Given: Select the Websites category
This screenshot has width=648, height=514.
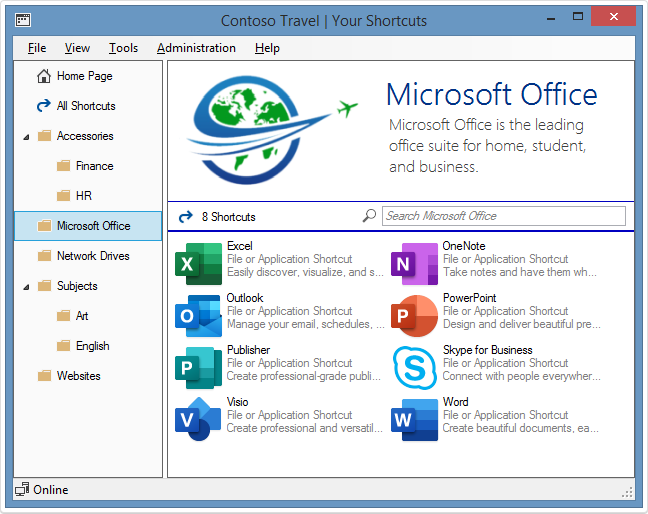Looking at the screenshot, I should (79, 376).
